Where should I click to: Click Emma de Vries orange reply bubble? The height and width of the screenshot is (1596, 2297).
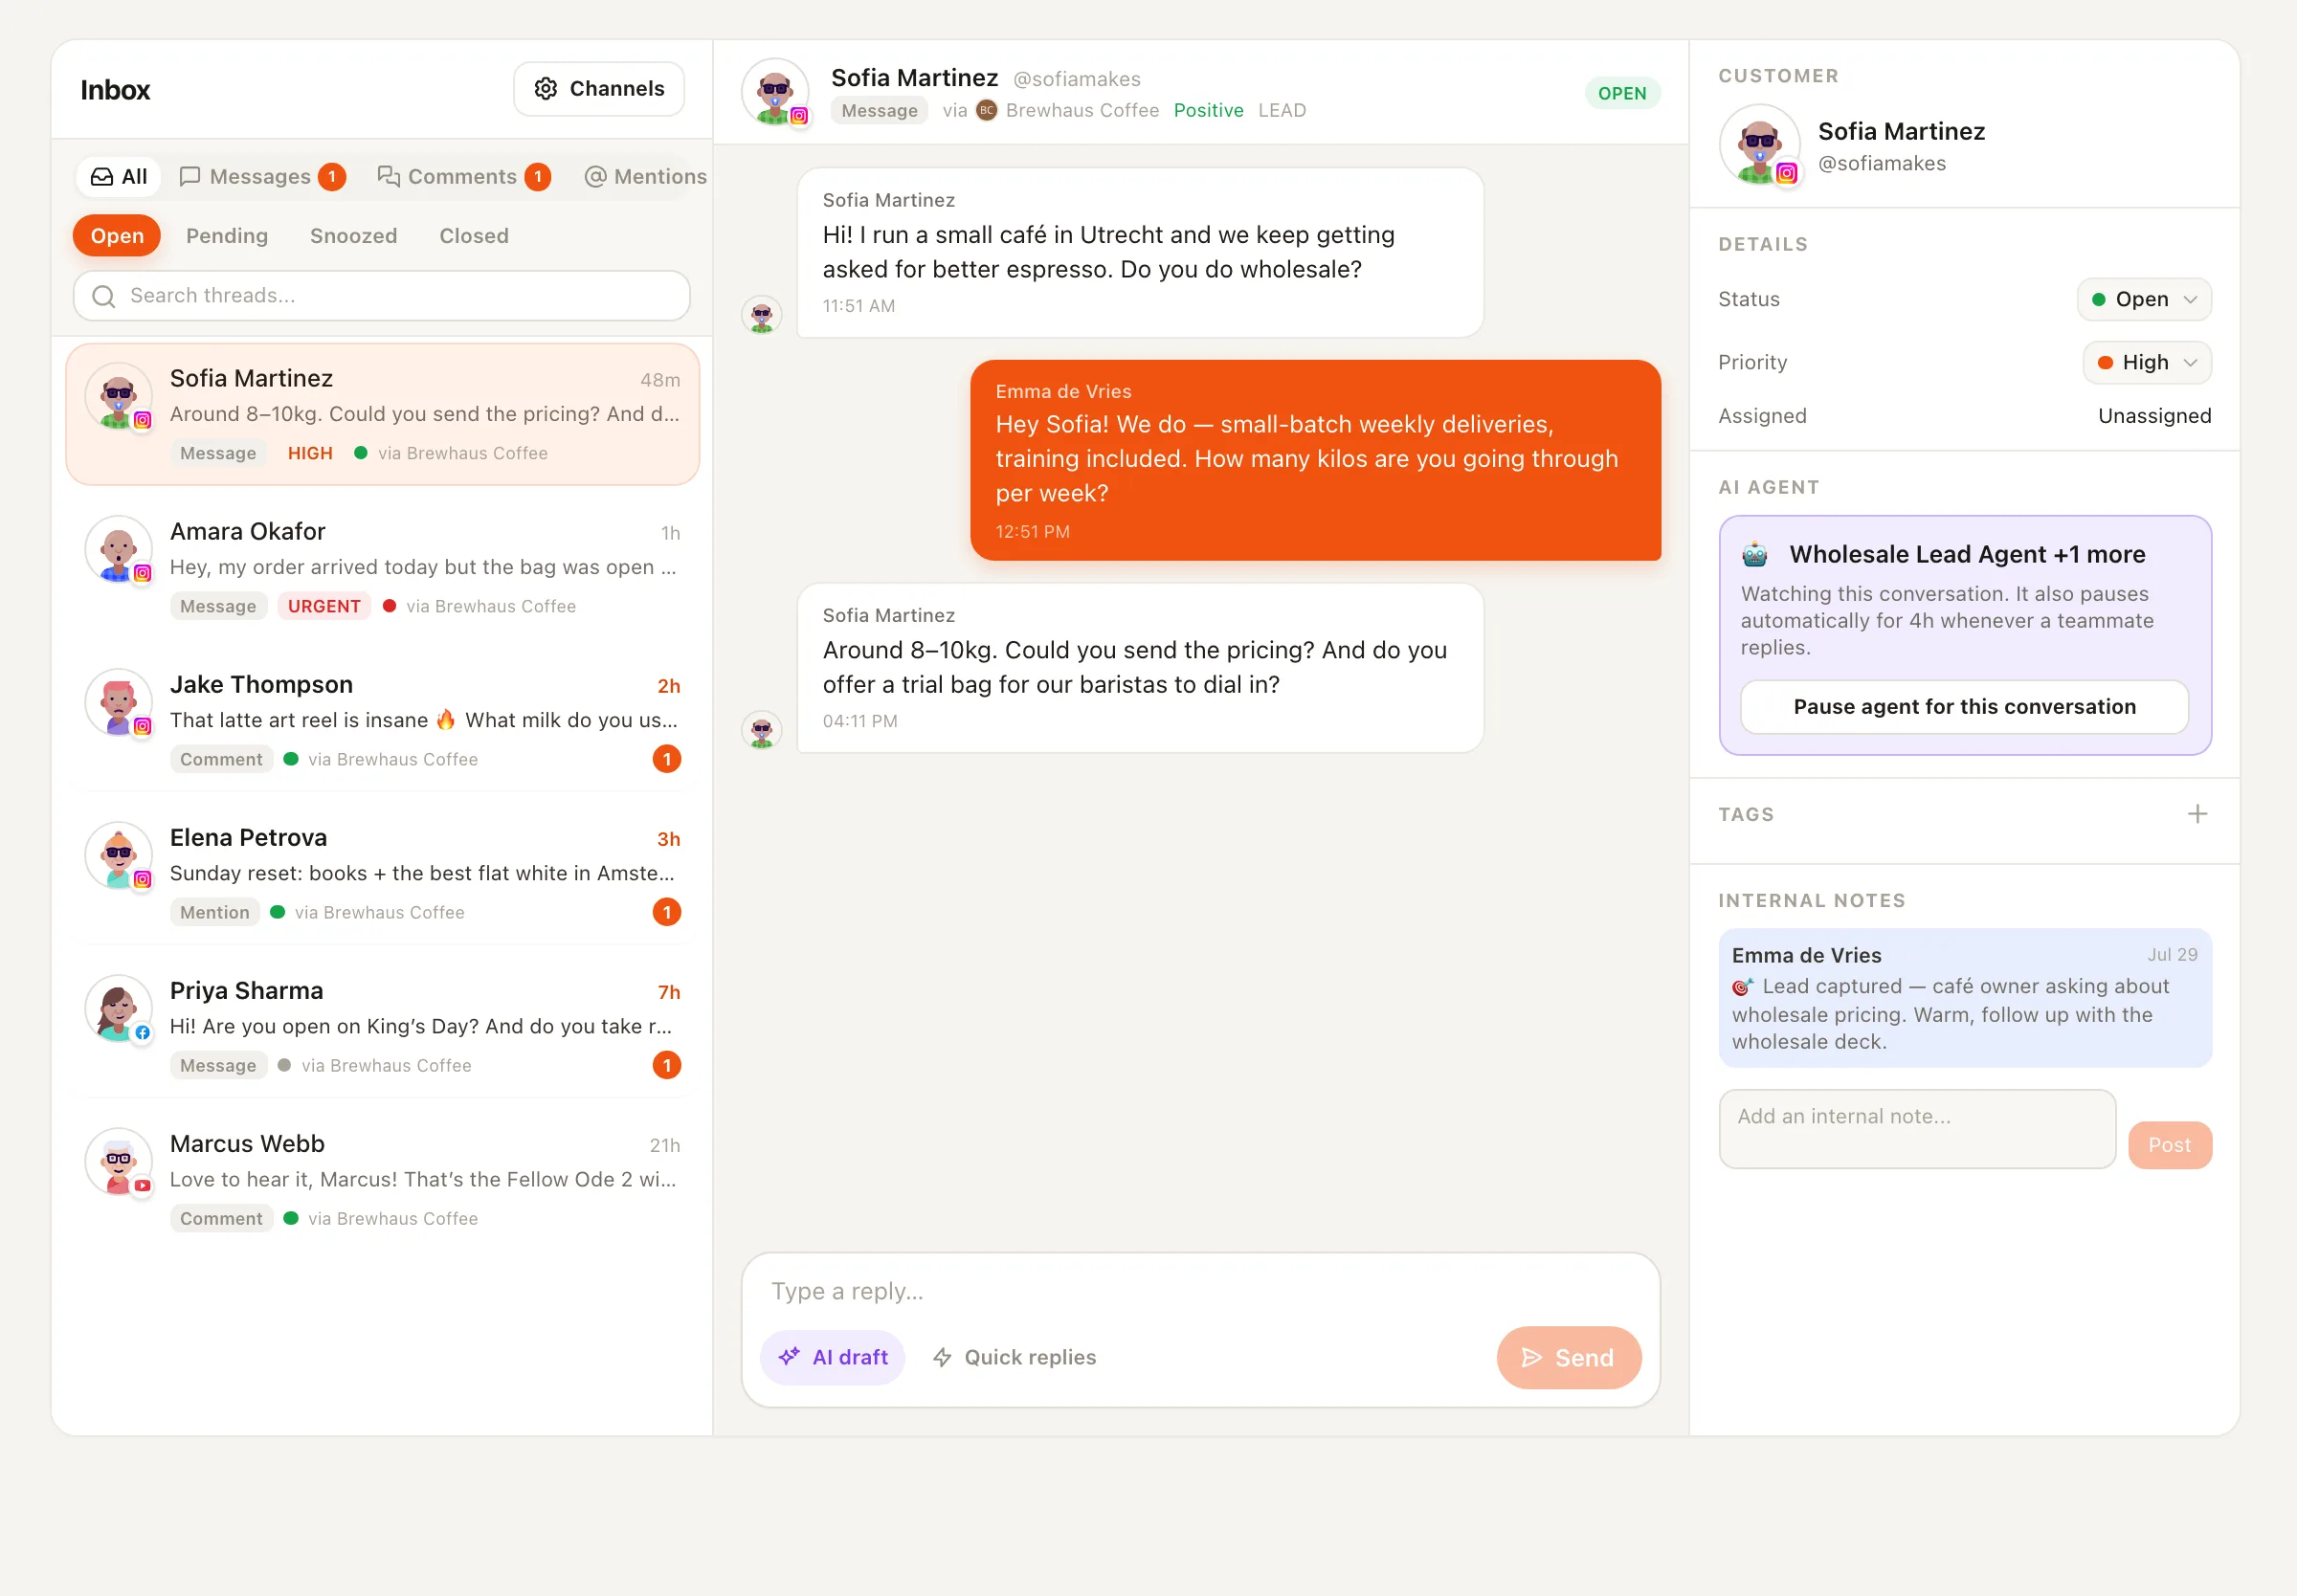coord(1315,460)
